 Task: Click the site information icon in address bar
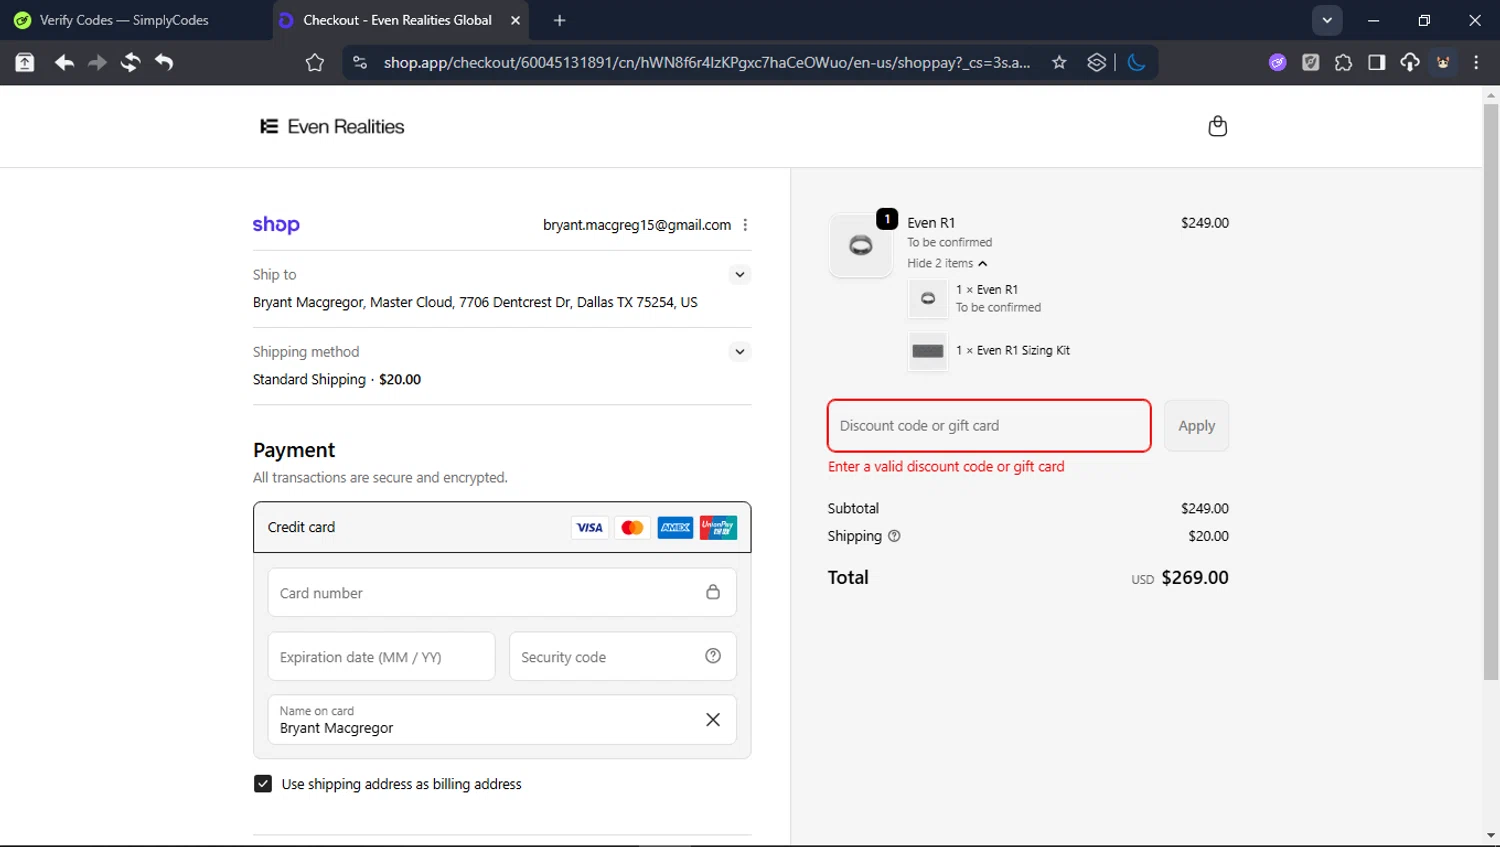tap(360, 62)
